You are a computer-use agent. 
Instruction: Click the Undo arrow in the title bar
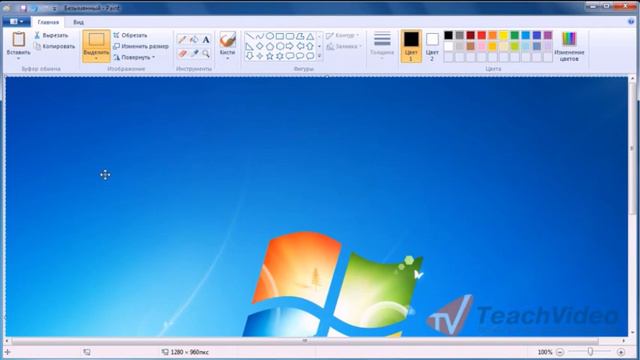pos(34,8)
